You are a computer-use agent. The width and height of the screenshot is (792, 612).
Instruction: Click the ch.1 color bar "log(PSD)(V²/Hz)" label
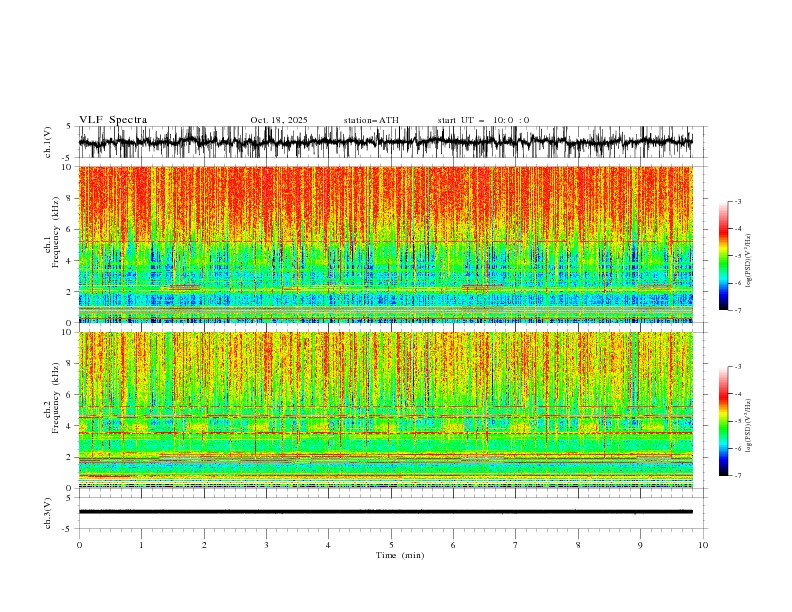click(x=749, y=261)
